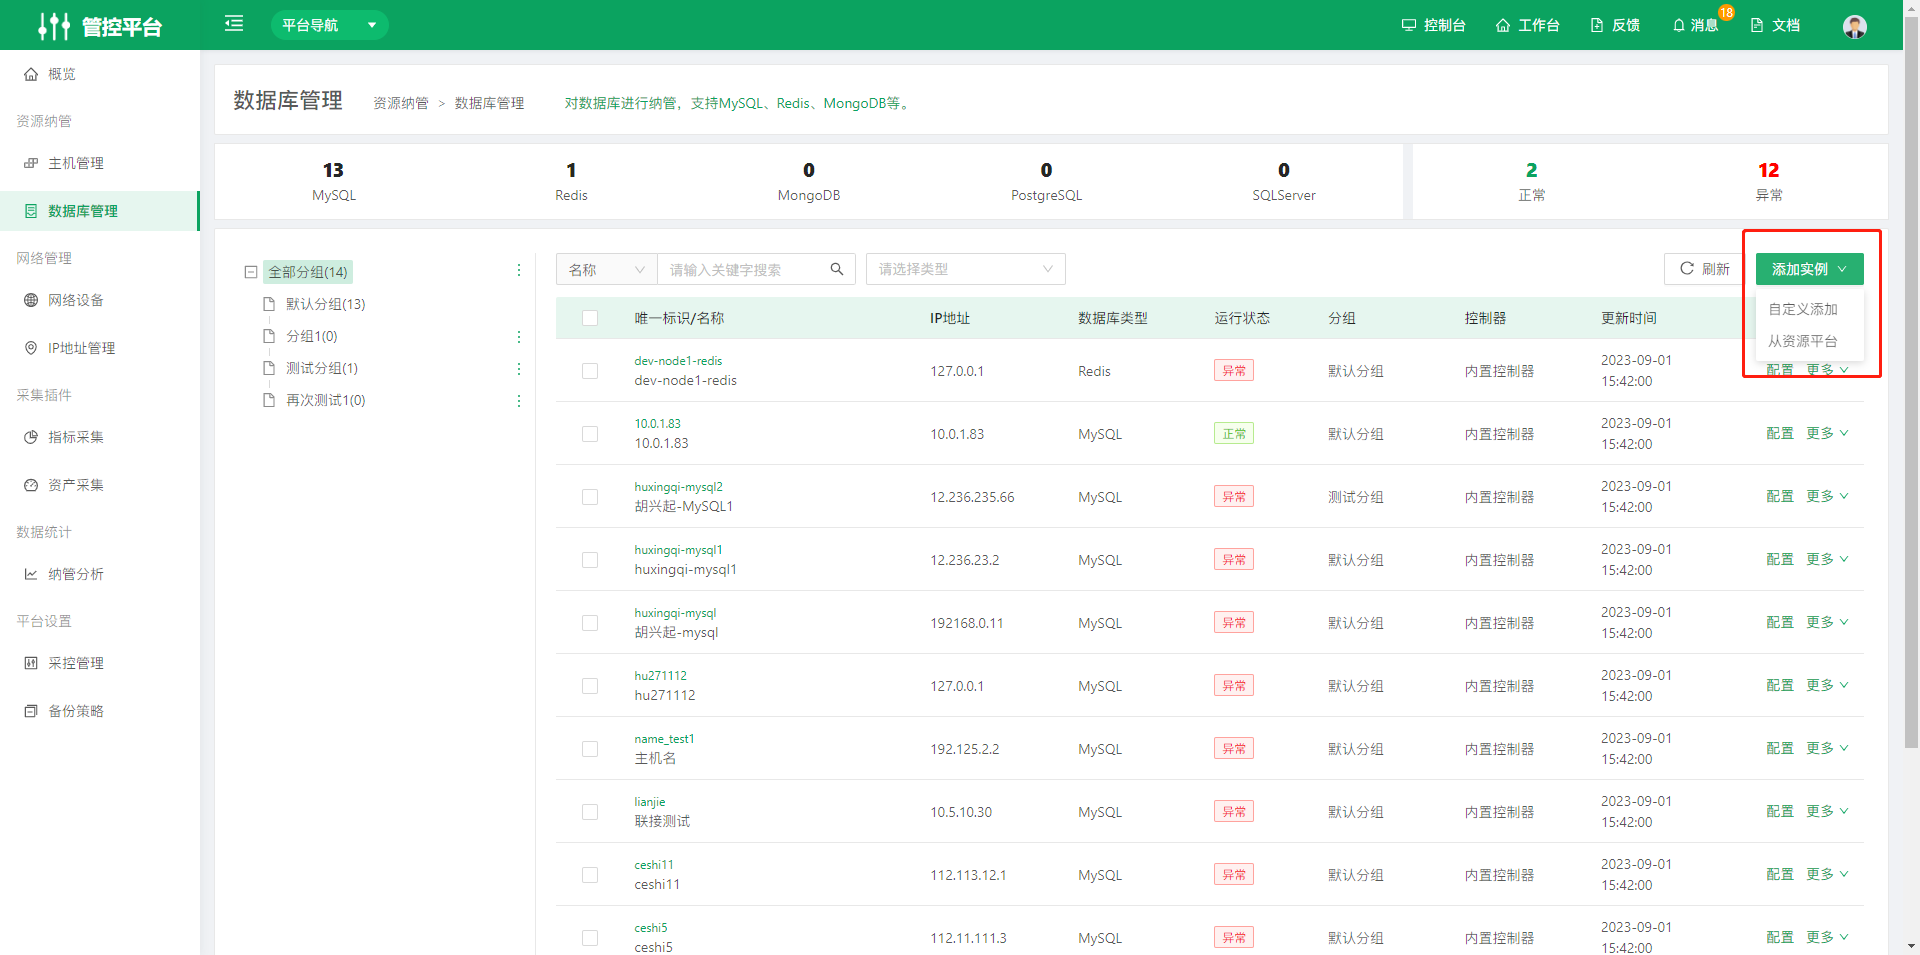This screenshot has width=1920, height=955.
Task: Open the 请选择类型 type dropdown
Action: (965, 269)
